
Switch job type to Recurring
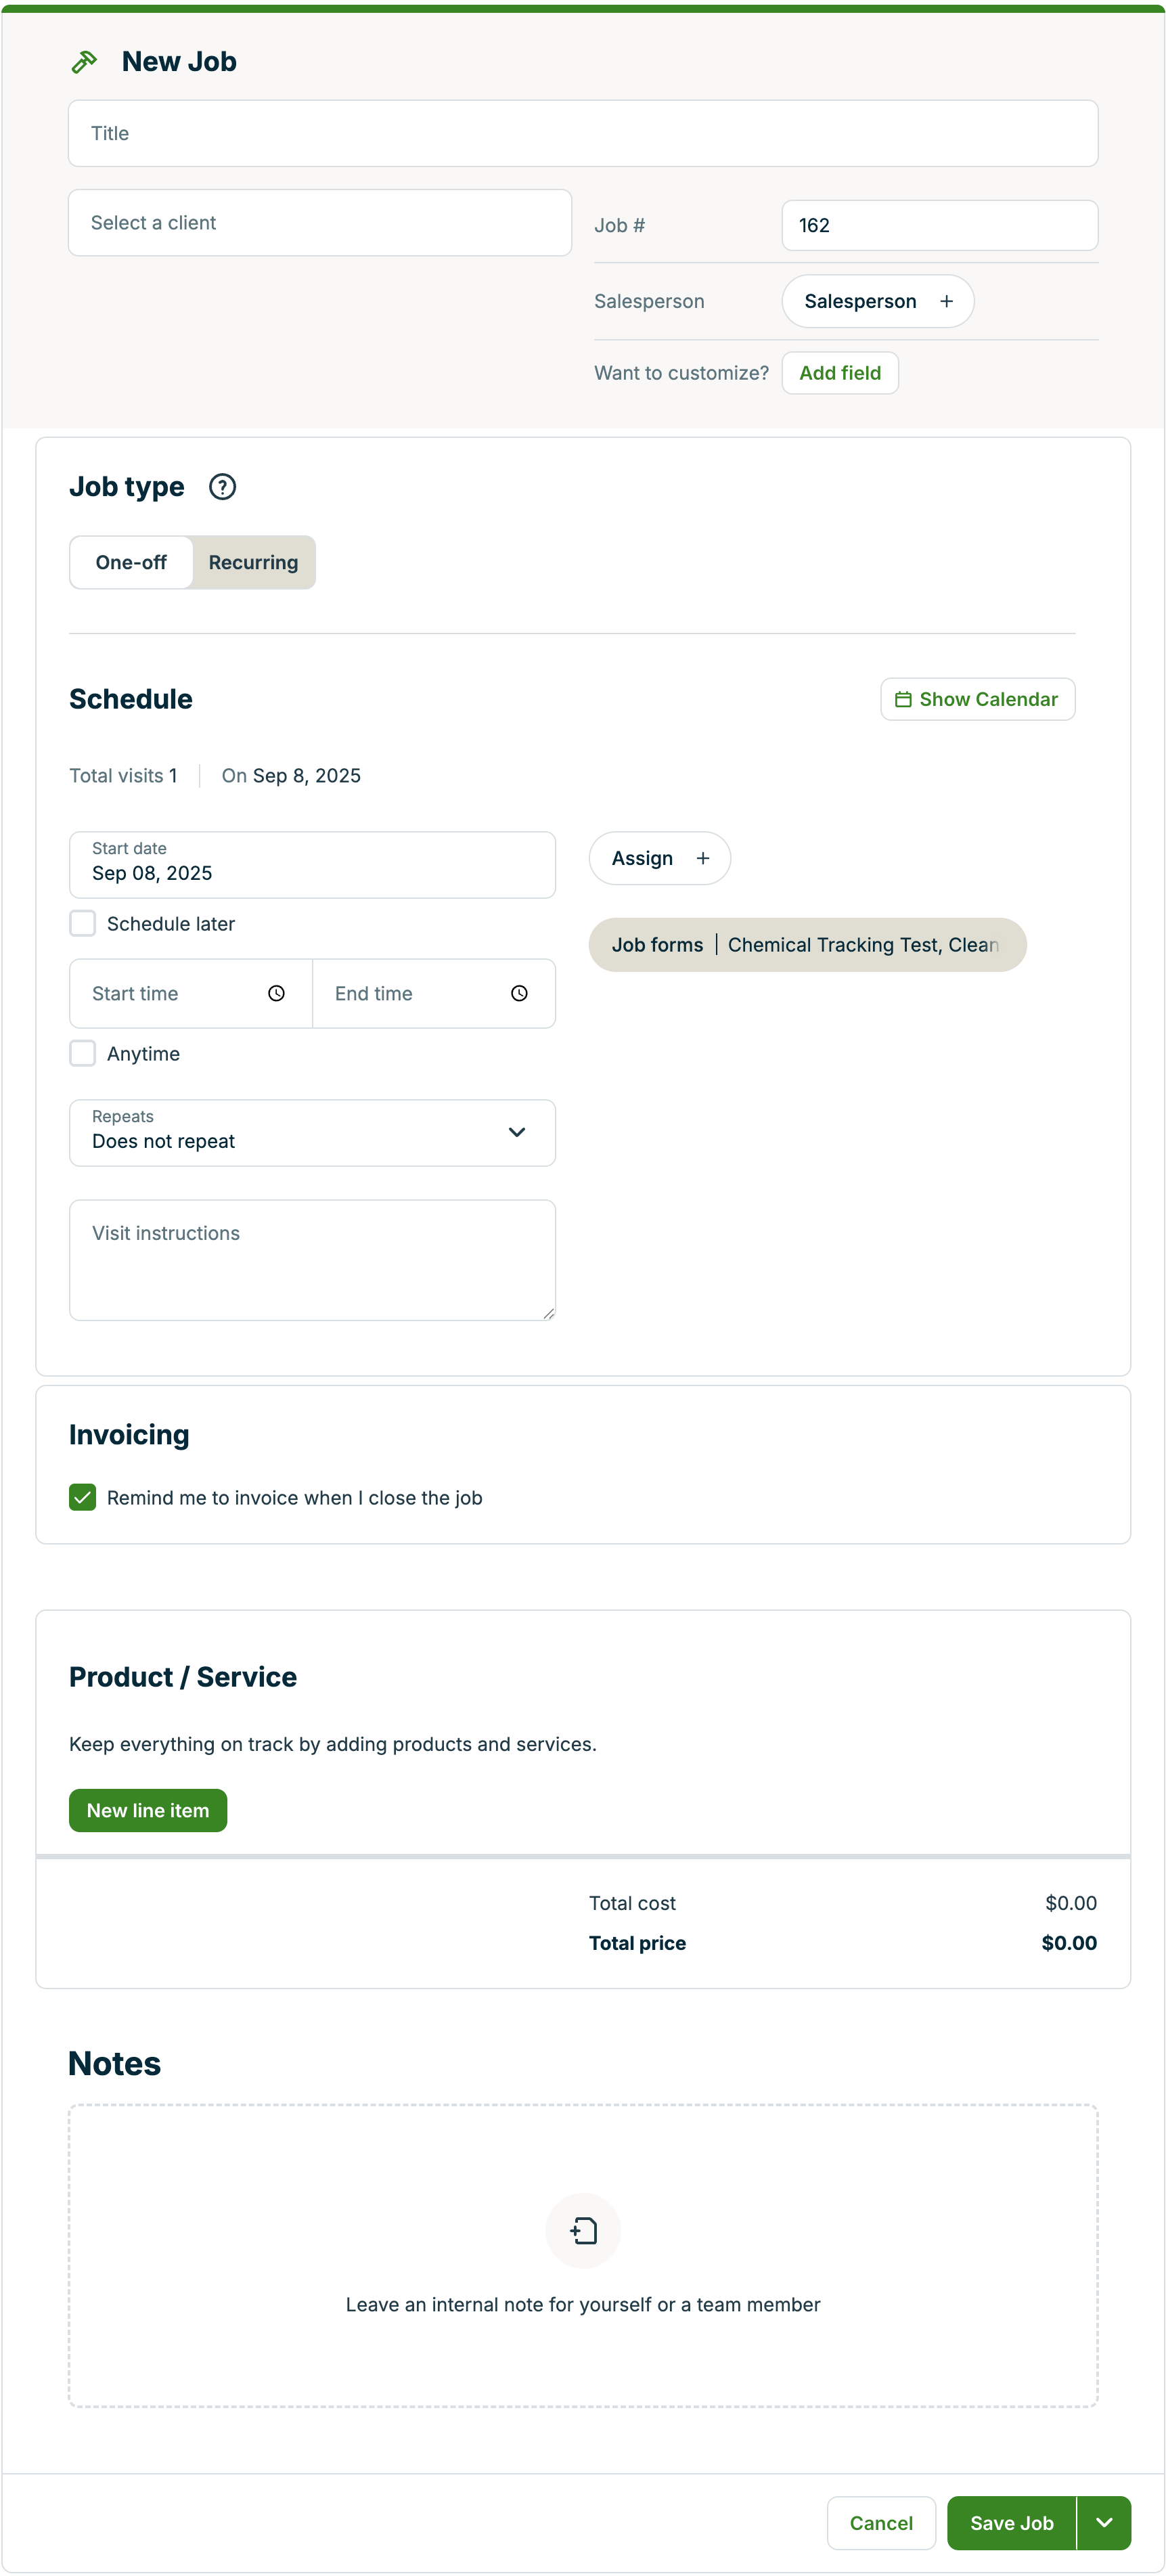click(x=253, y=562)
